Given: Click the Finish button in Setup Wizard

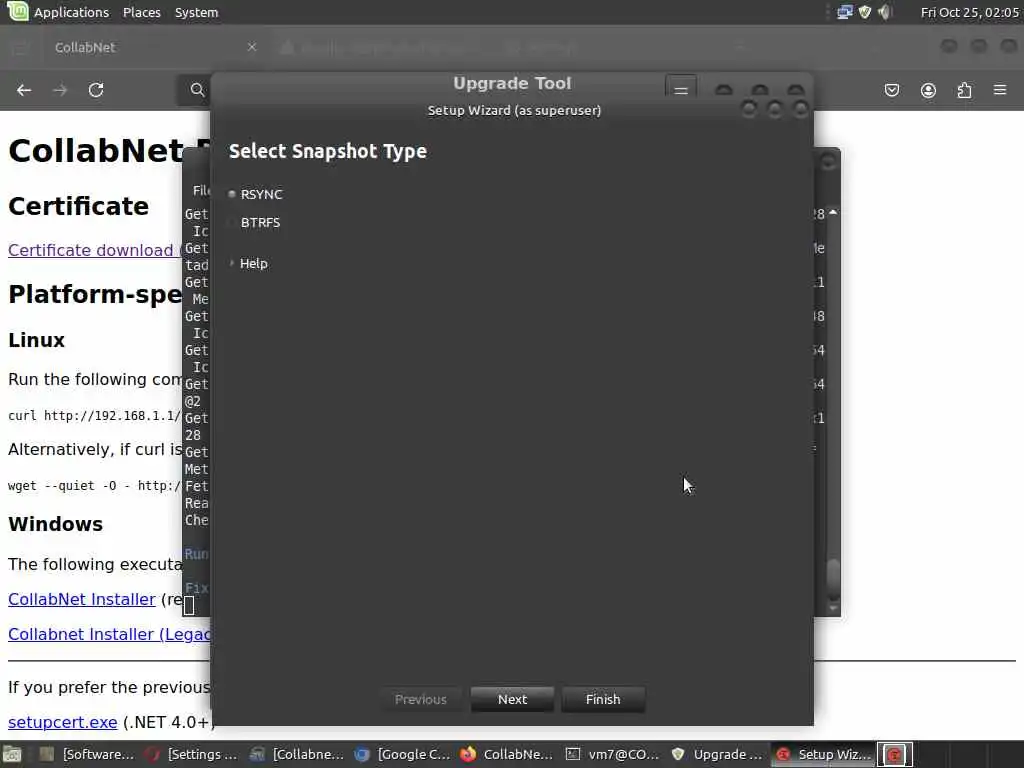Looking at the screenshot, I should tap(603, 699).
